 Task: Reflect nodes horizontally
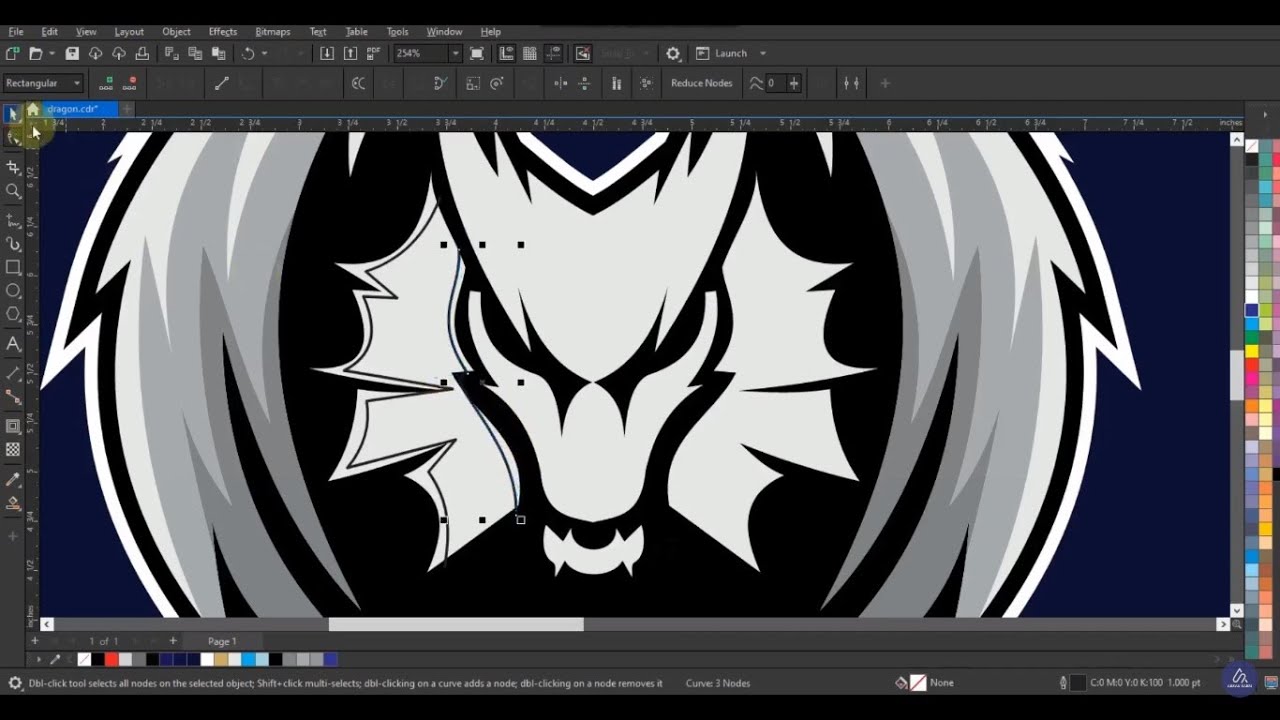(561, 83)
